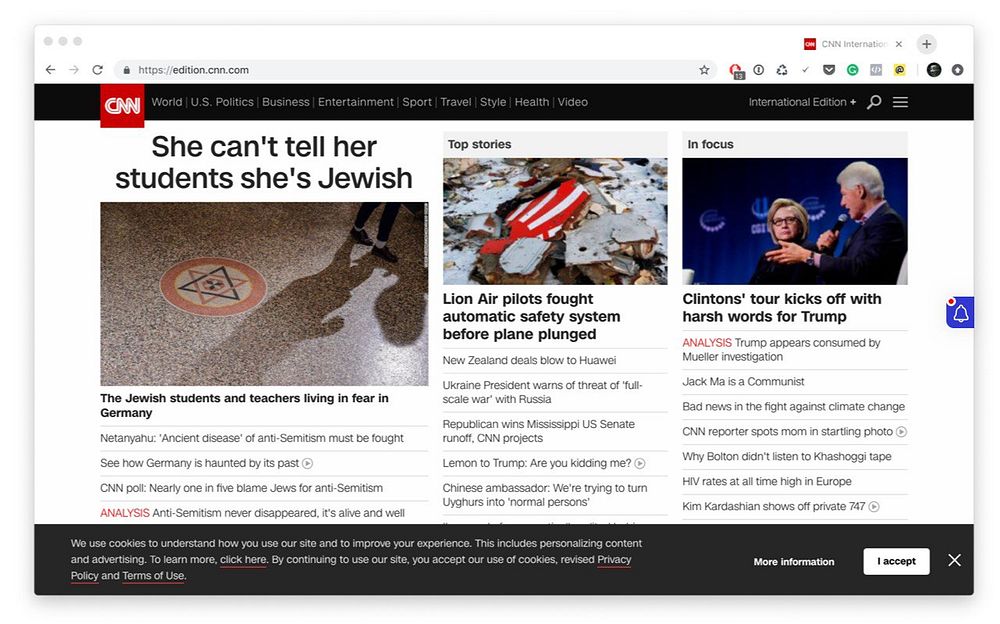Click the lock icon beside the URL
This screenshot has width=1000, height=624.
126,70
